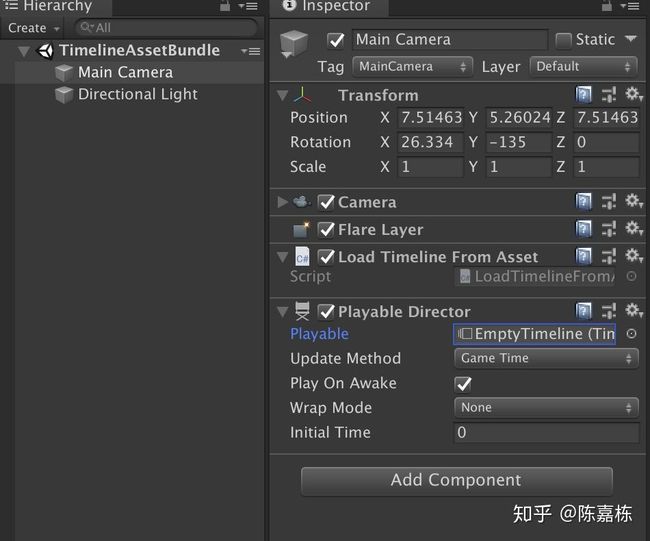Disable the Playable Director checkbox
Viewport: 650px width, 541px height.
coord(326,311)
